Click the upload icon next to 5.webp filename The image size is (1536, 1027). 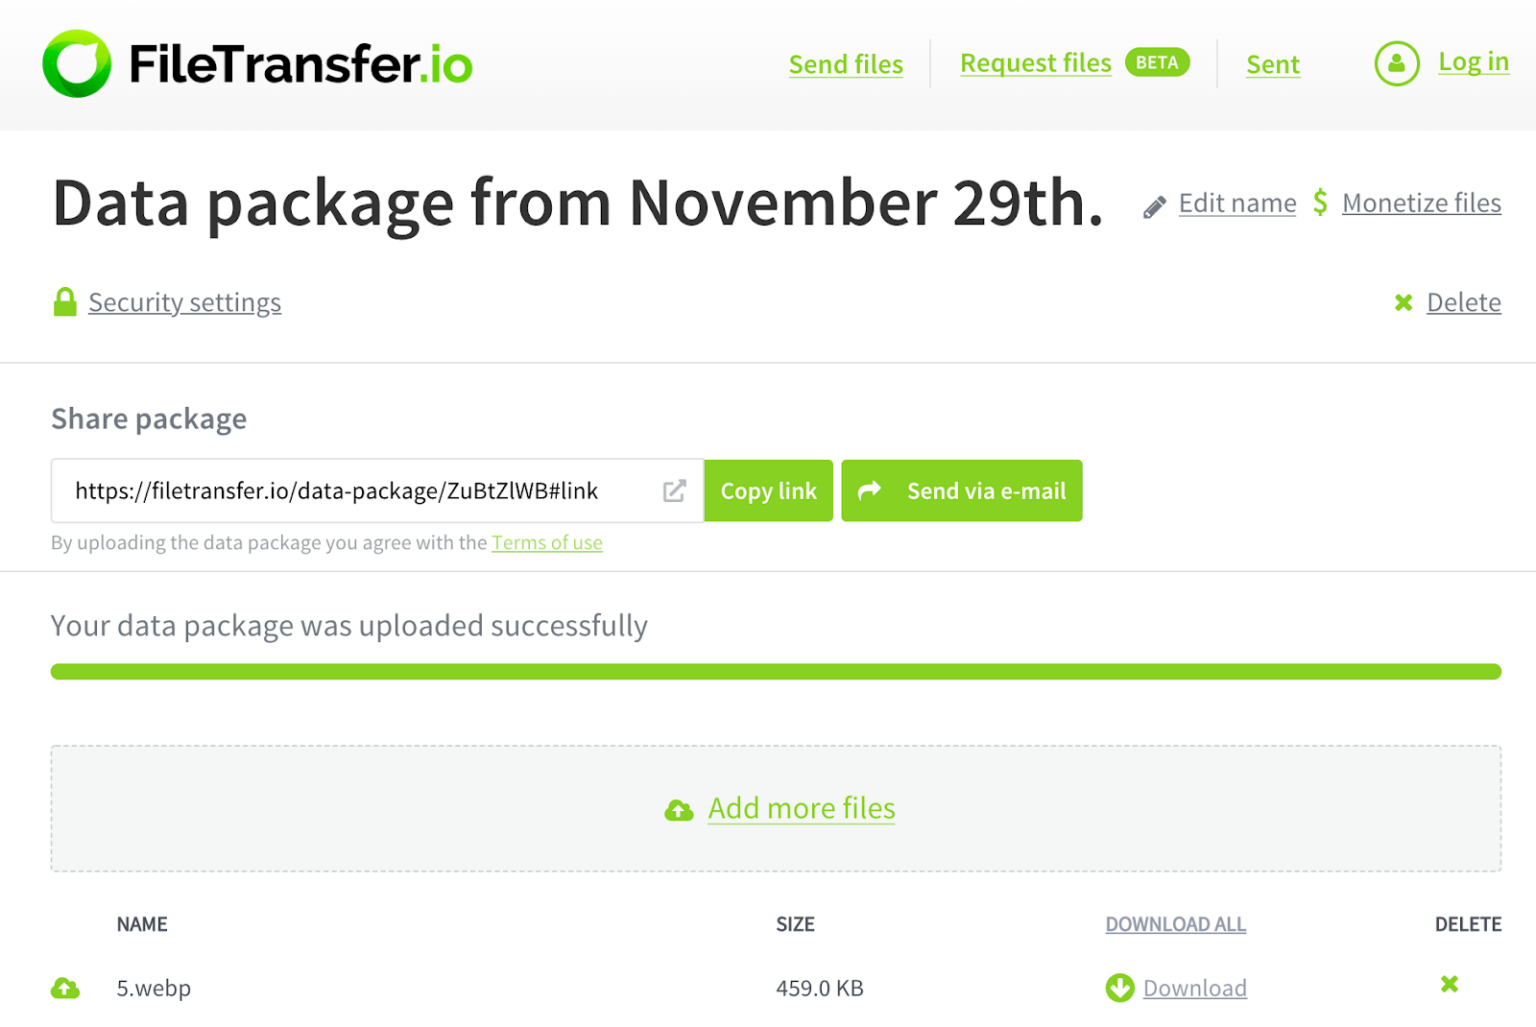point(65,988)
